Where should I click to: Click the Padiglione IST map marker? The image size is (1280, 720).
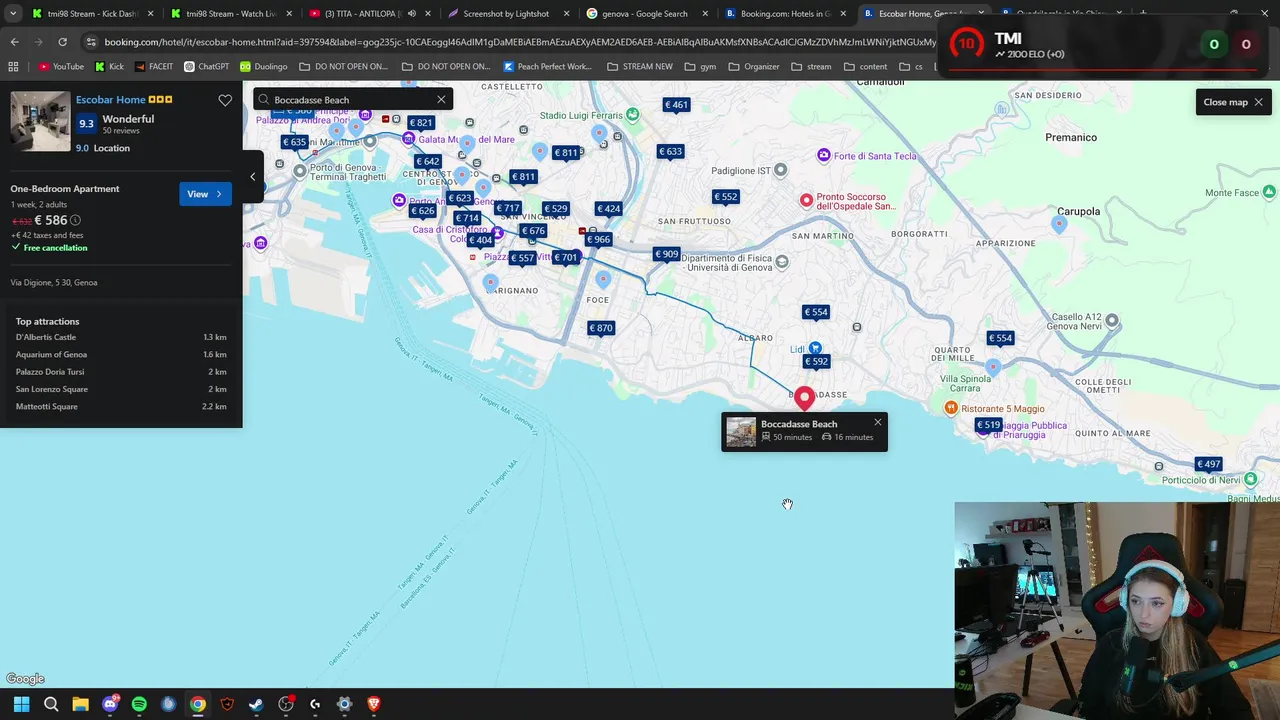click(781, 170)
